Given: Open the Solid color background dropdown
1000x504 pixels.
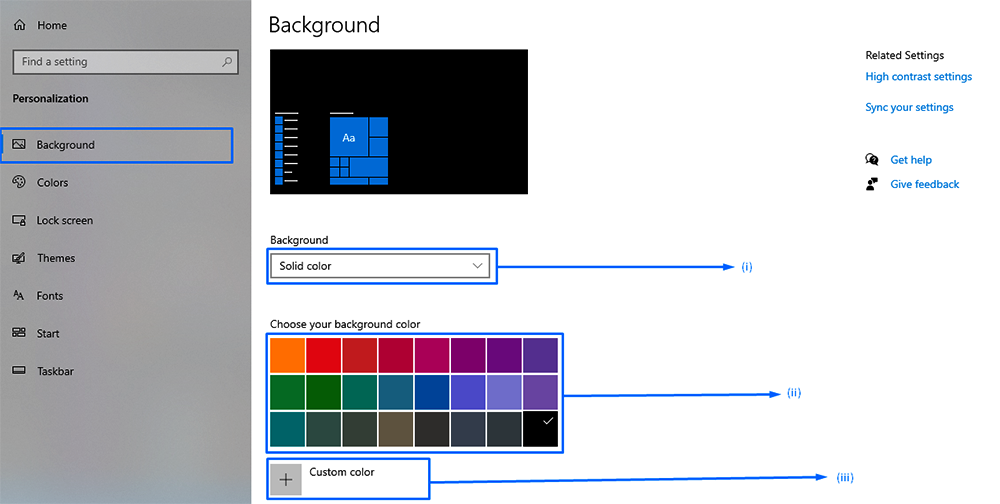Looking at the screenshot, I should coord(380,266).
